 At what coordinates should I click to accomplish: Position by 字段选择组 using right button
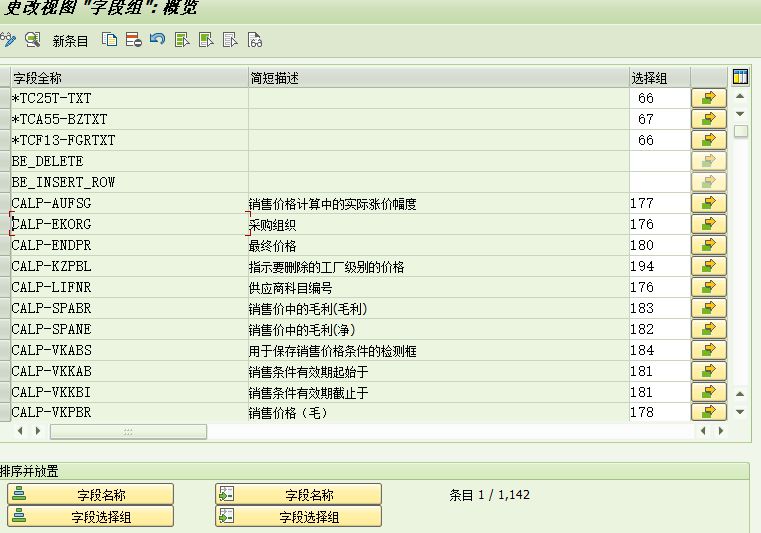click(x=299, y=516)
